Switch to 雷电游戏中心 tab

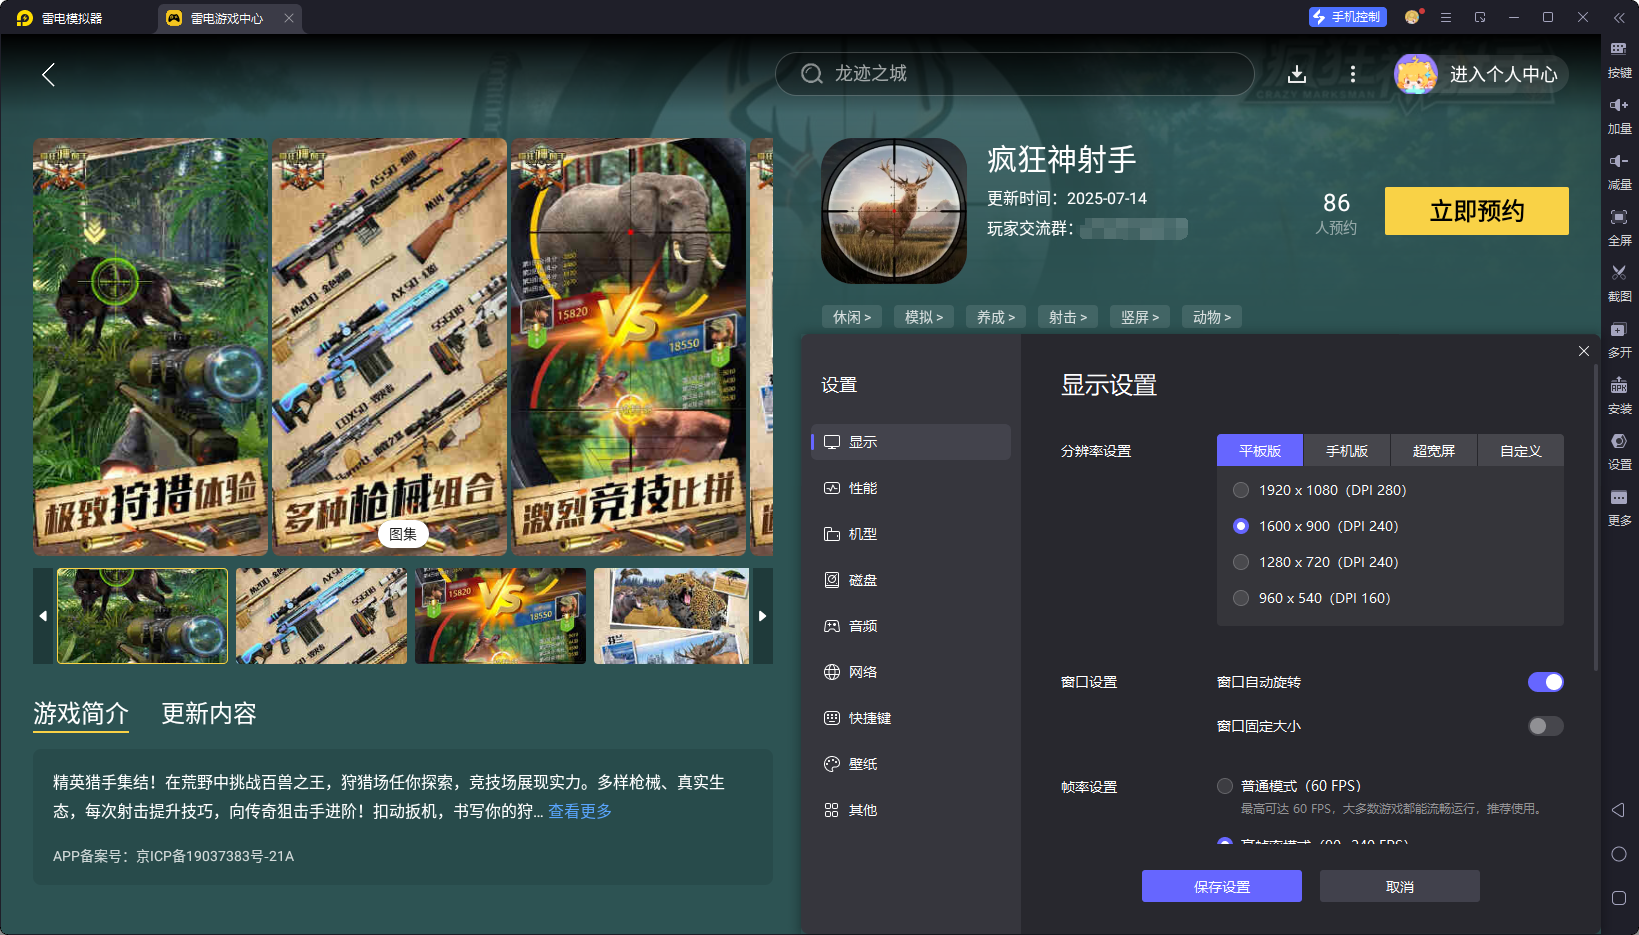pos(227,18)
